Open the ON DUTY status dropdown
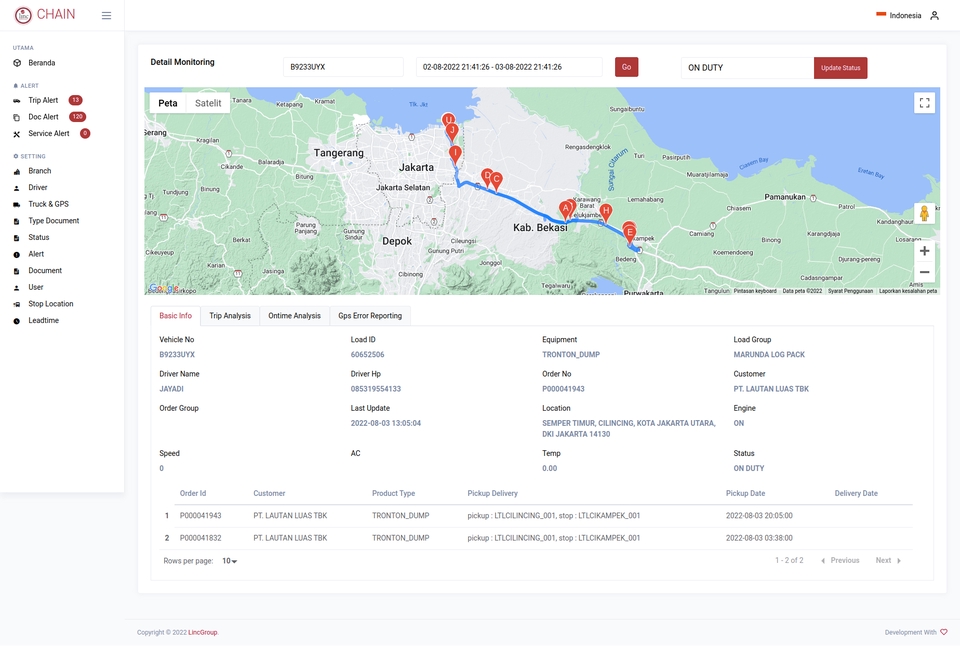 [x=747, y=67]
